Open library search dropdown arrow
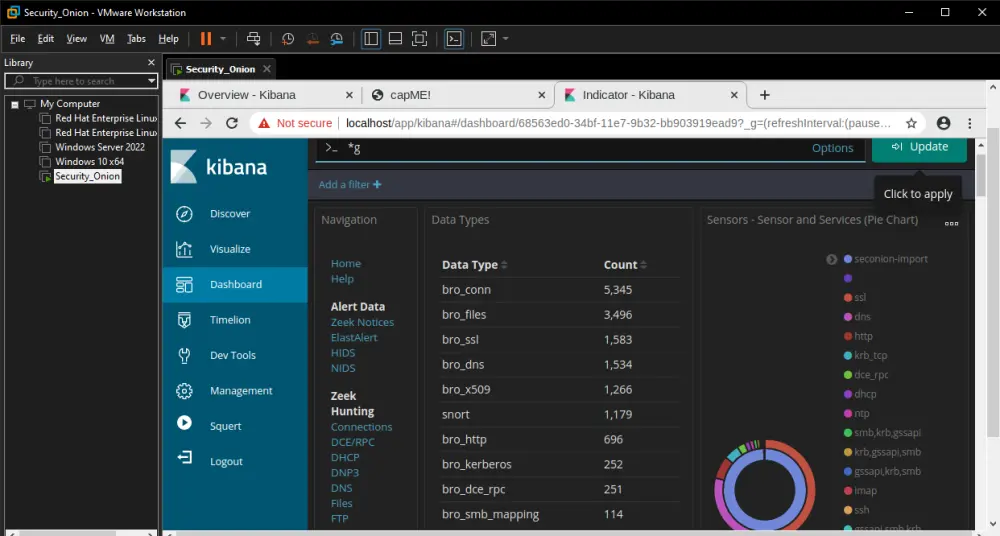The height and width of the screenshot is (536, 1000). [x=151, y=81]
